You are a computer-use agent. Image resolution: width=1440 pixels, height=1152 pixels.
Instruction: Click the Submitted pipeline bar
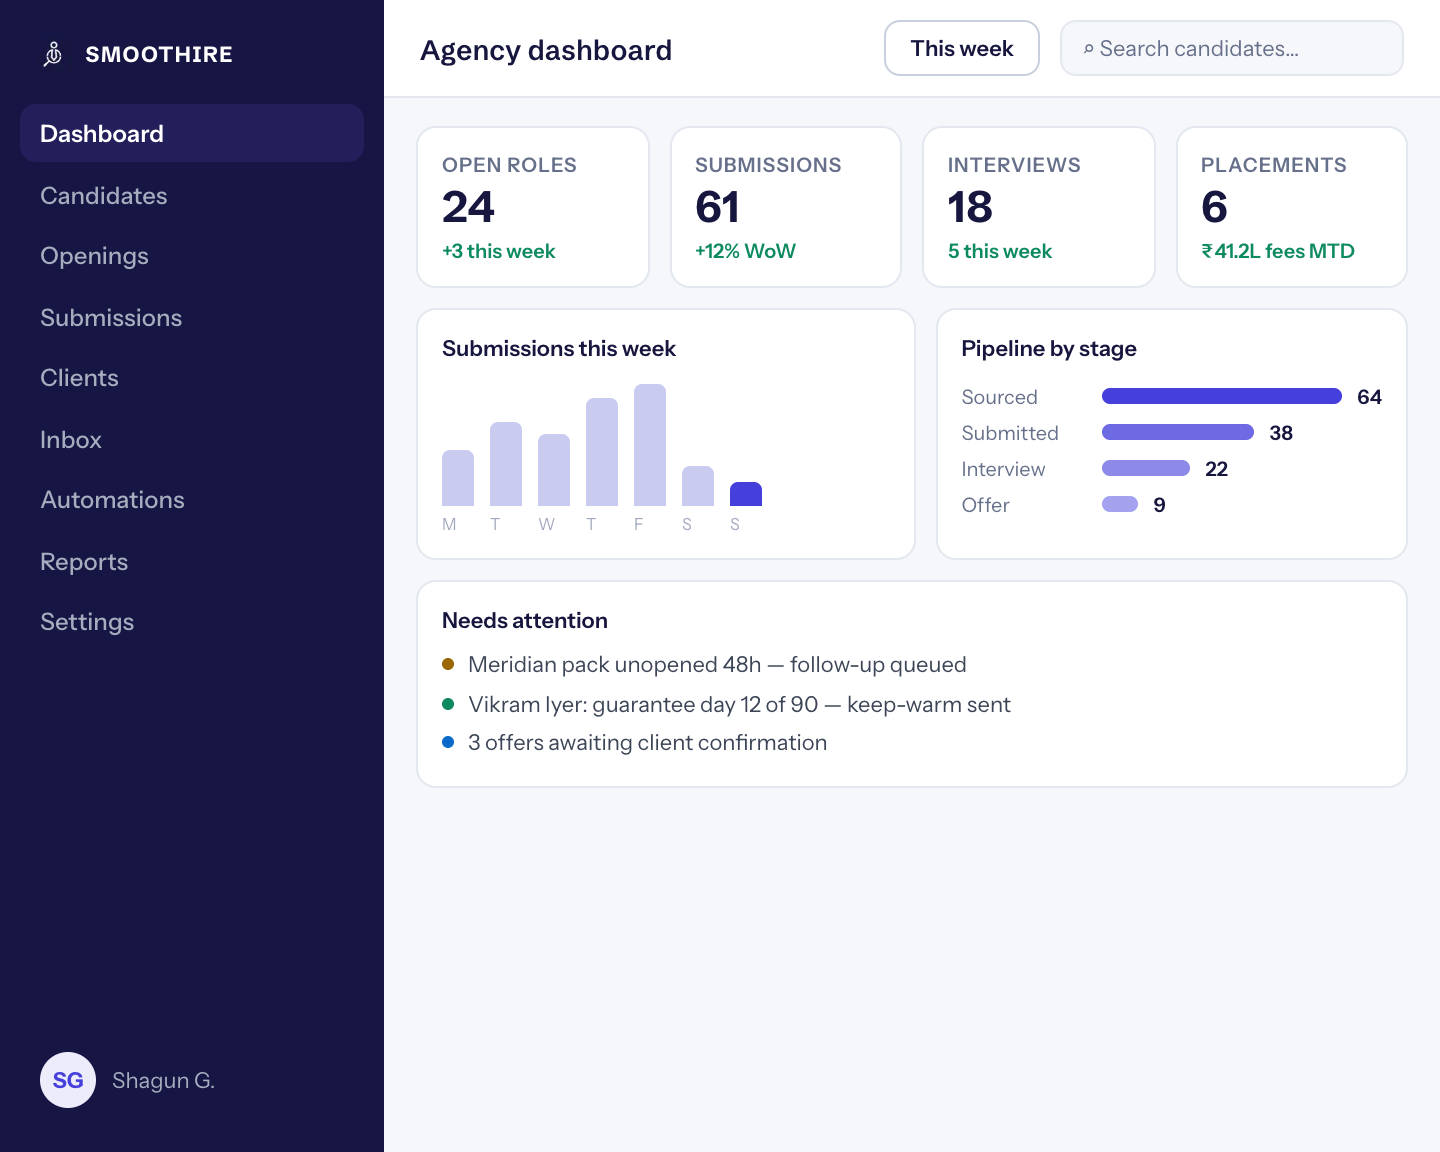click(1178, 432)
